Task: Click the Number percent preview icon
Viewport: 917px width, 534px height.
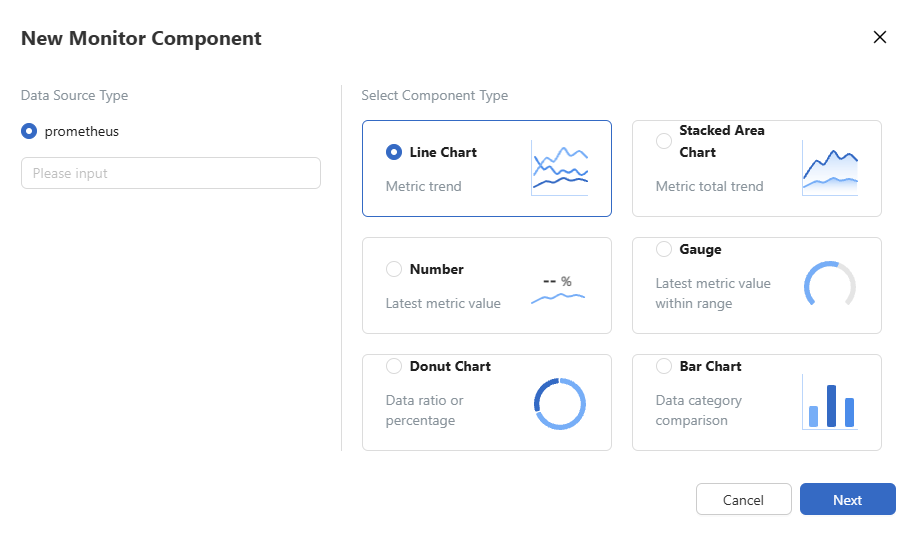Action: (x=558, y=290)
